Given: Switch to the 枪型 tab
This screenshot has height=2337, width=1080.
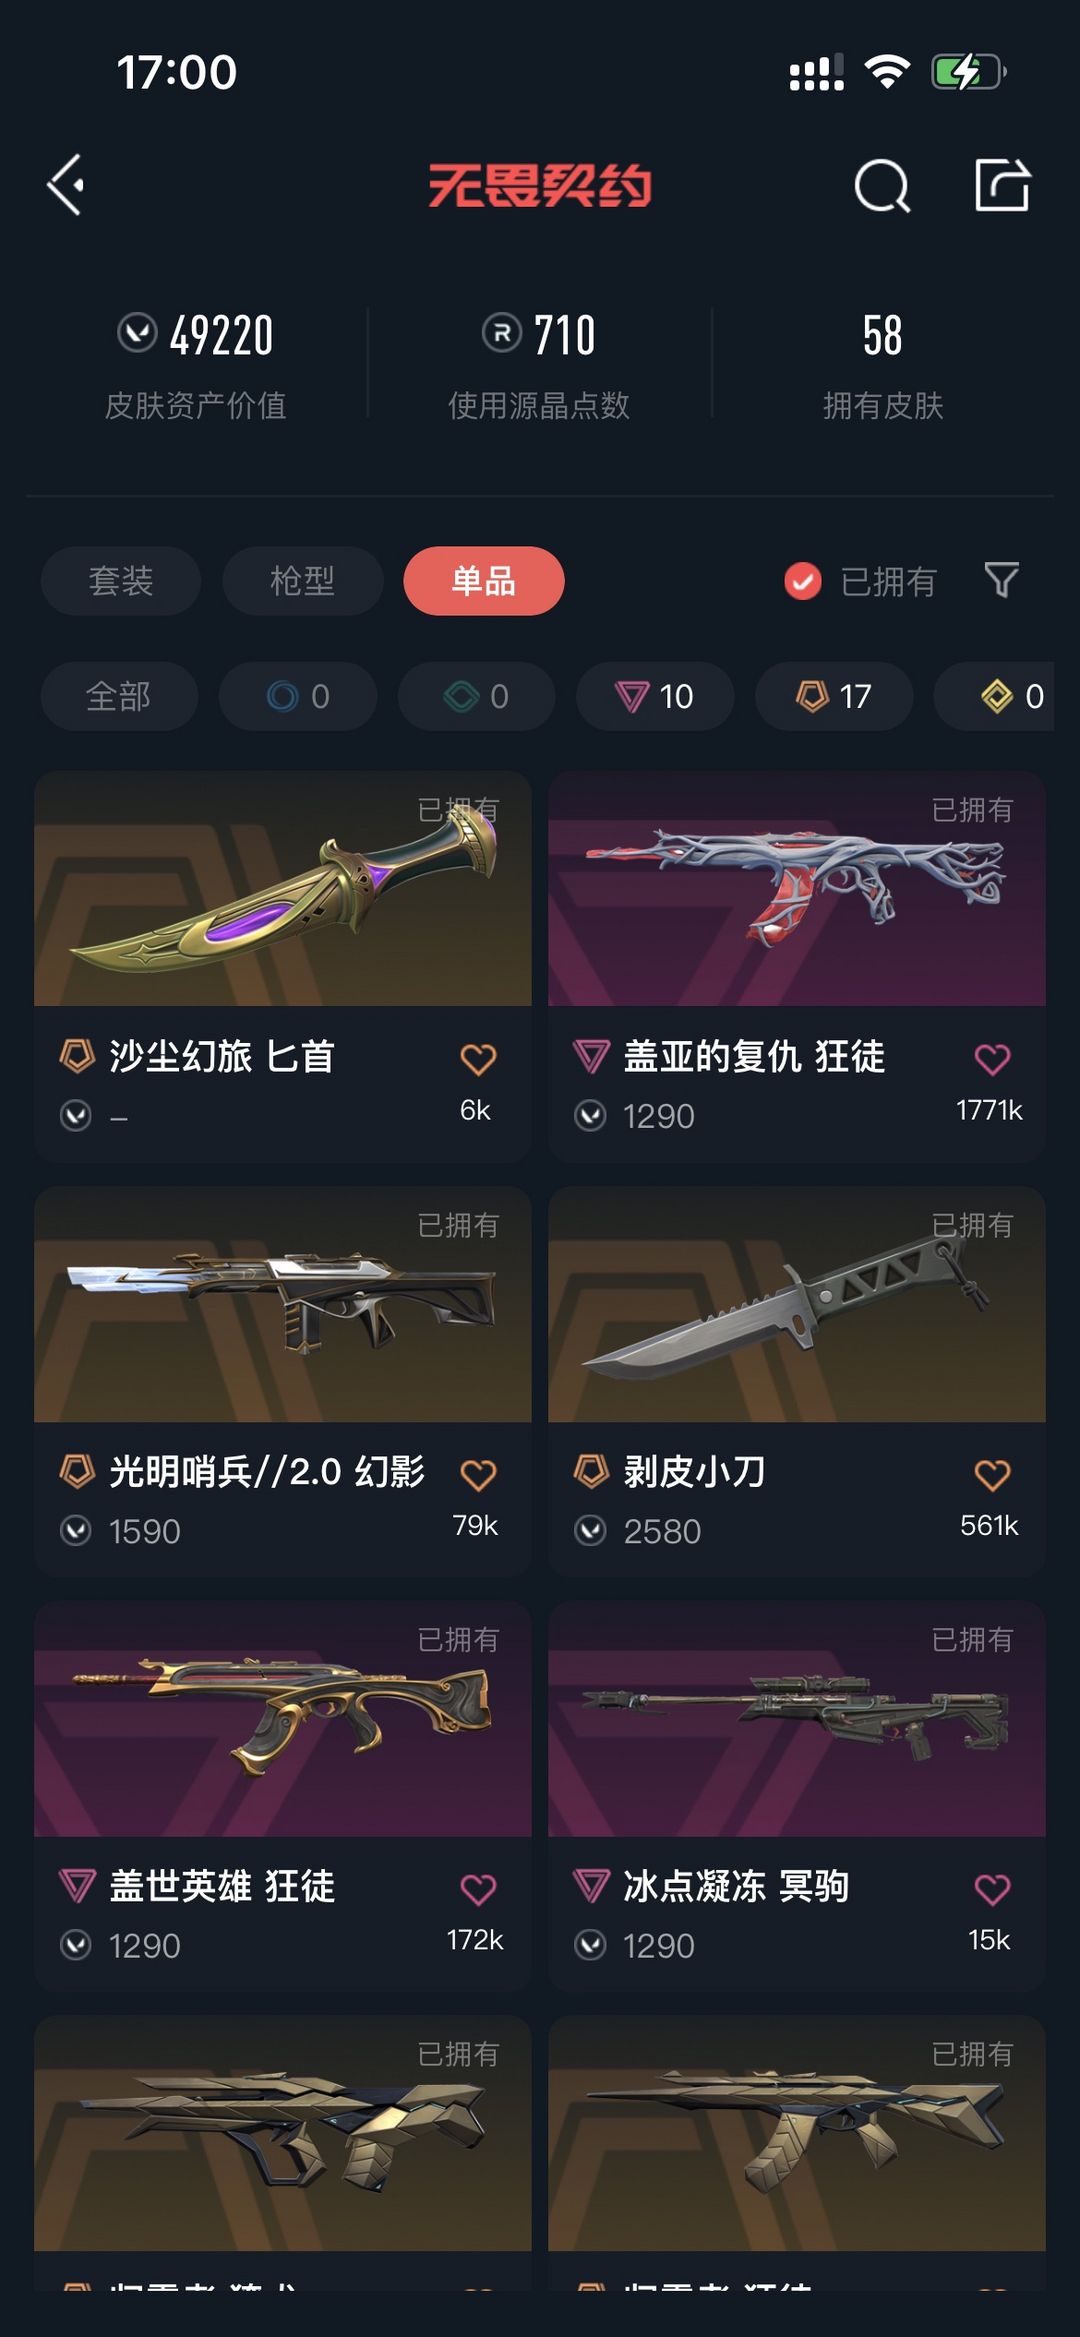Looking at the screenshot, I should [x=303, y=581].
